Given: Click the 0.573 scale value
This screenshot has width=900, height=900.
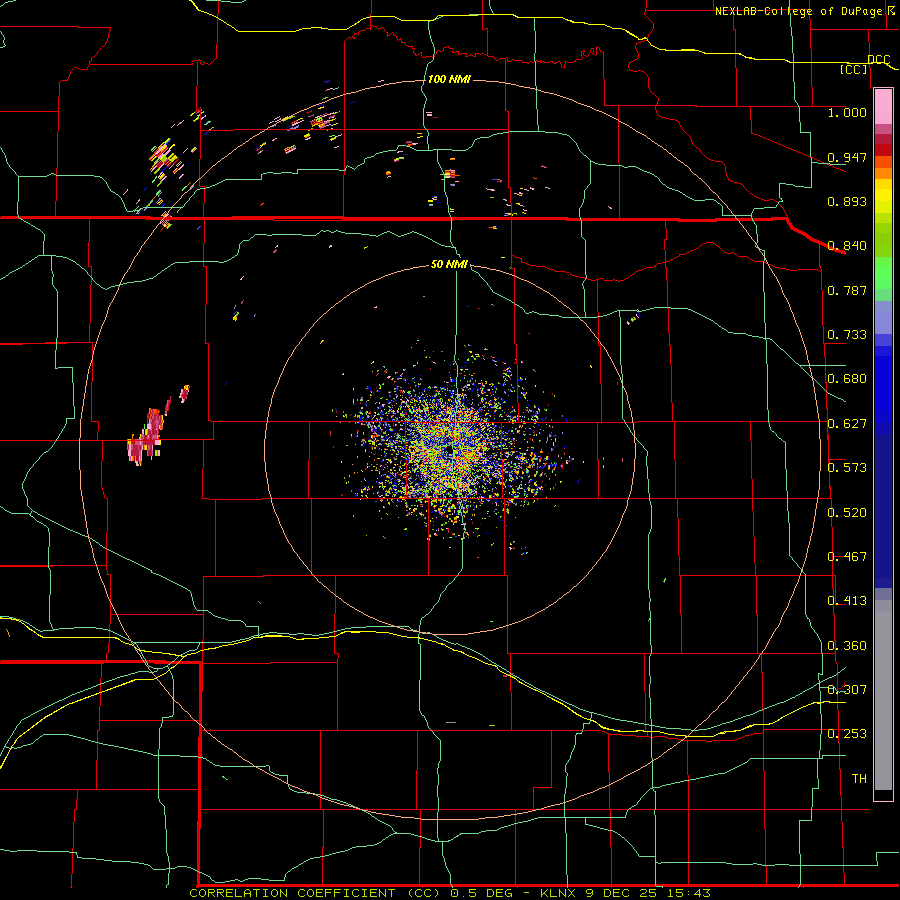Looking at the screenshot, I should pyautogui.click(x=847, y=468).
